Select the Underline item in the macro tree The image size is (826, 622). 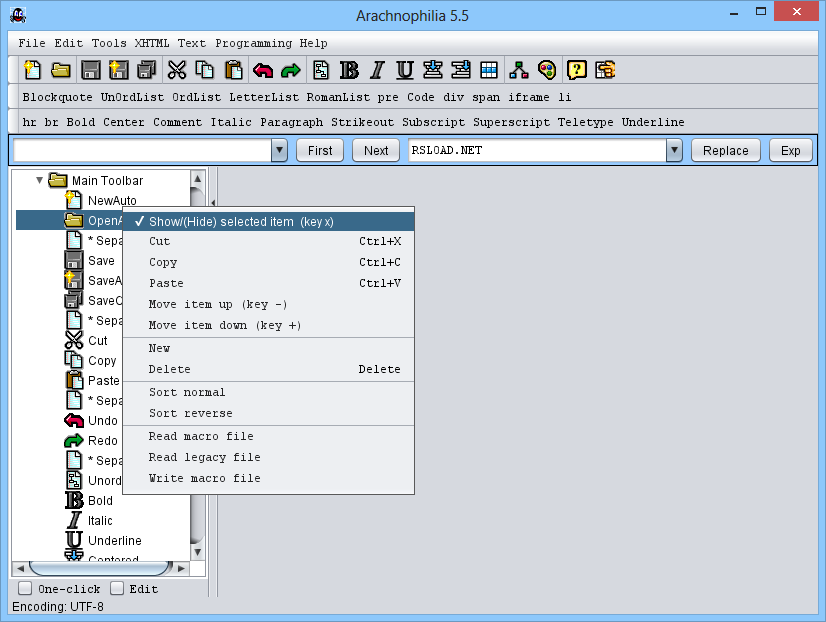tap(115, 540)
